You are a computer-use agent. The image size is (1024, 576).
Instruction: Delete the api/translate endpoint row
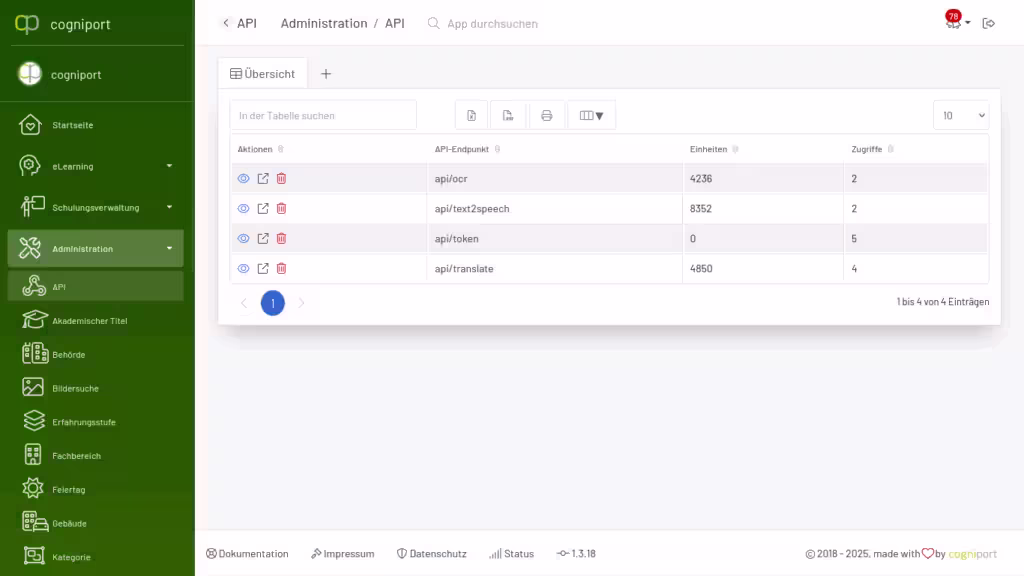[x=281, y=269]
